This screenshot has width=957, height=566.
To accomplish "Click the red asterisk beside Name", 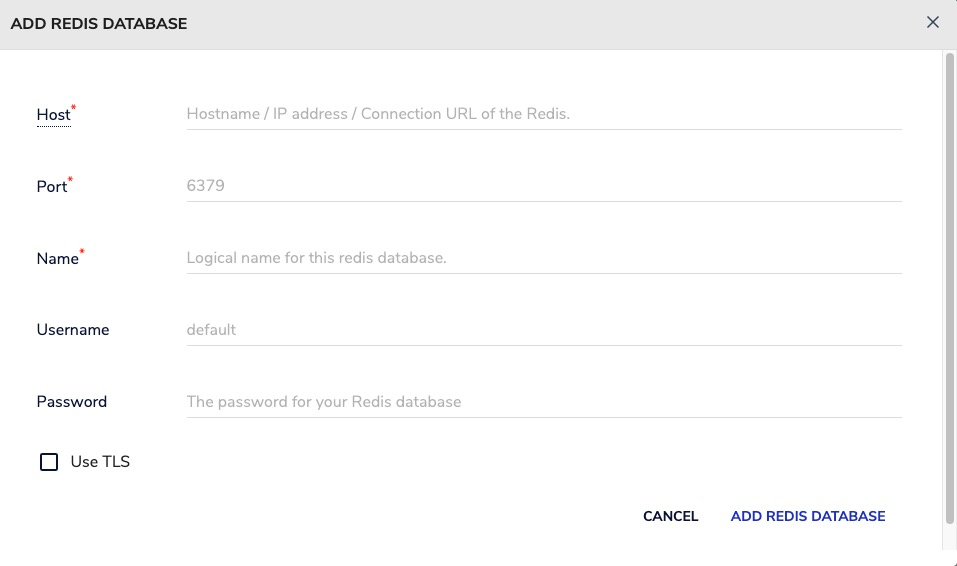I will [x=82, y=251].
